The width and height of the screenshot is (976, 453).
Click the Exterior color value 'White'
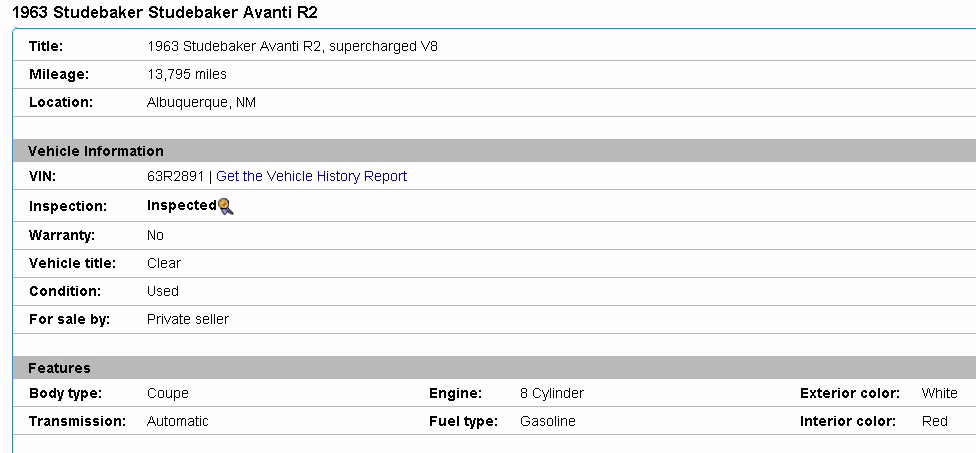[939, 393]
